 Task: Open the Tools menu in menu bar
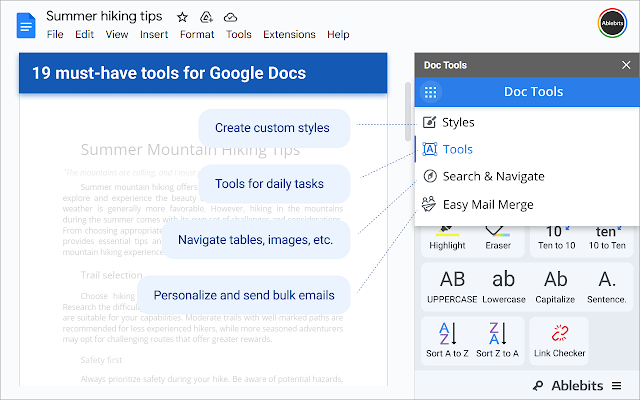[x=239, y=34]
